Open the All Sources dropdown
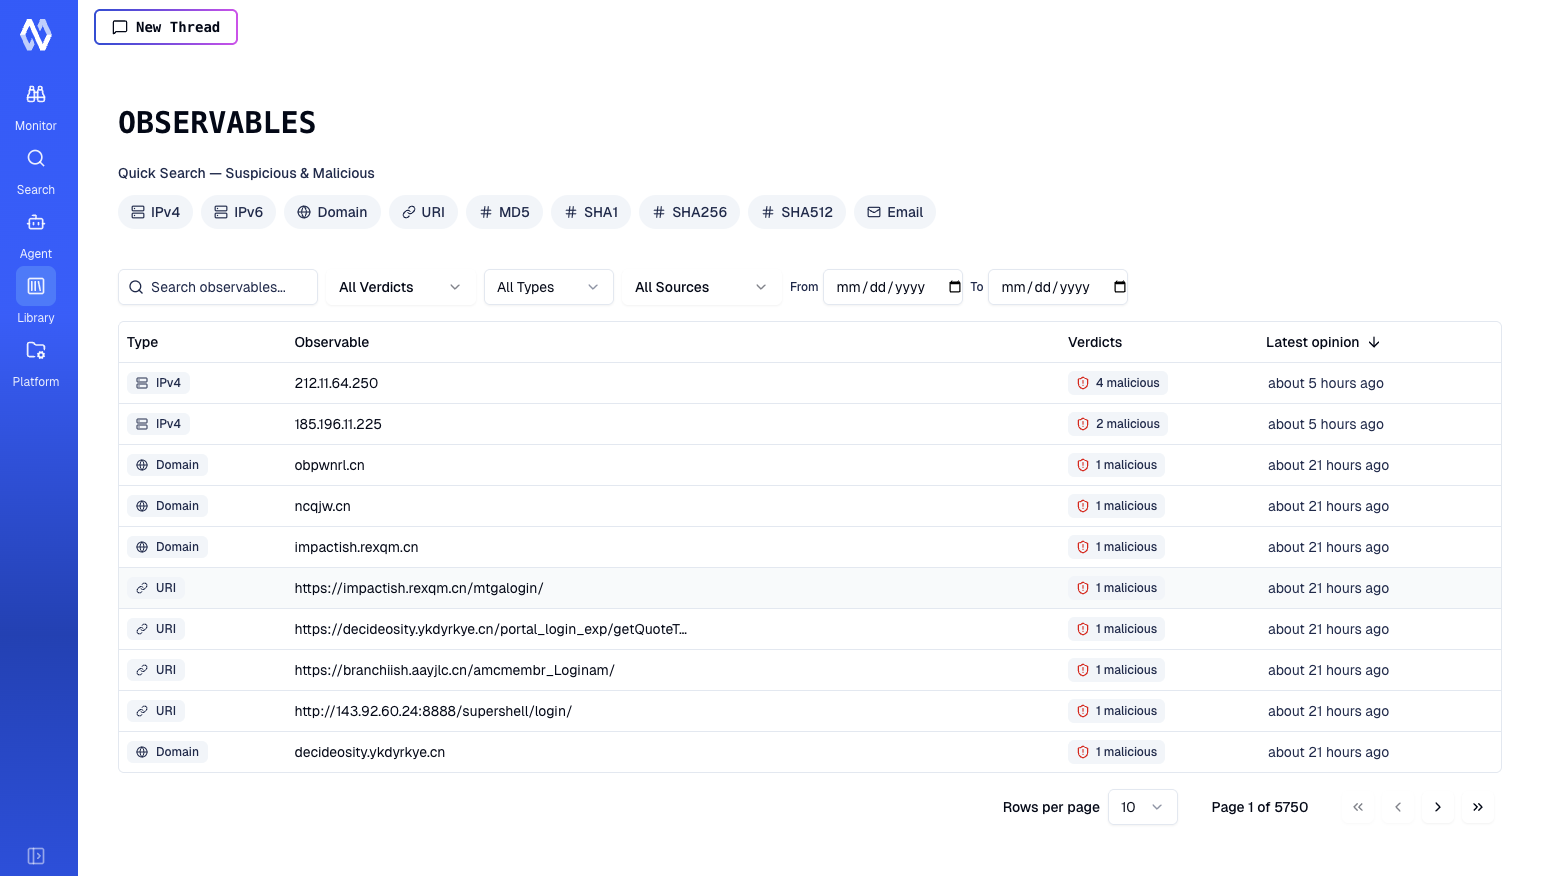The image size is (1550, 876). pyautogui.click(x=702, y=287)
